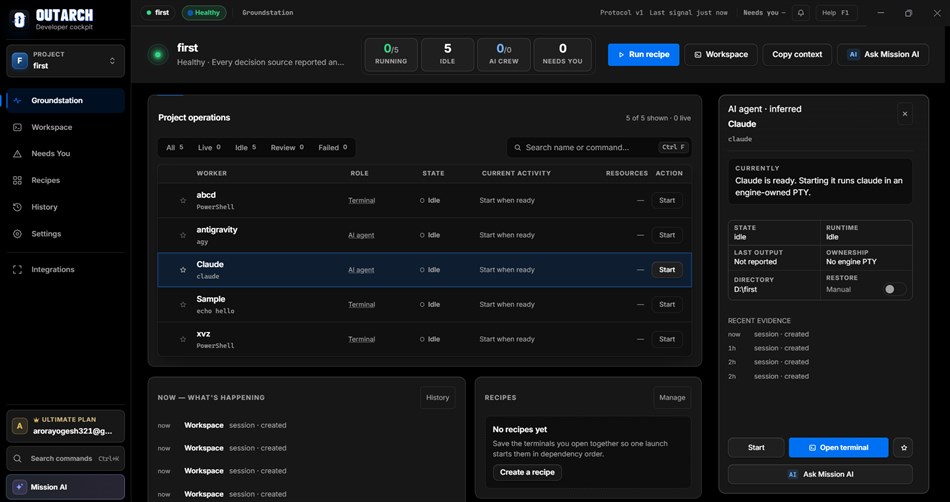Select the Sample worker name

(x=211, y=299)
